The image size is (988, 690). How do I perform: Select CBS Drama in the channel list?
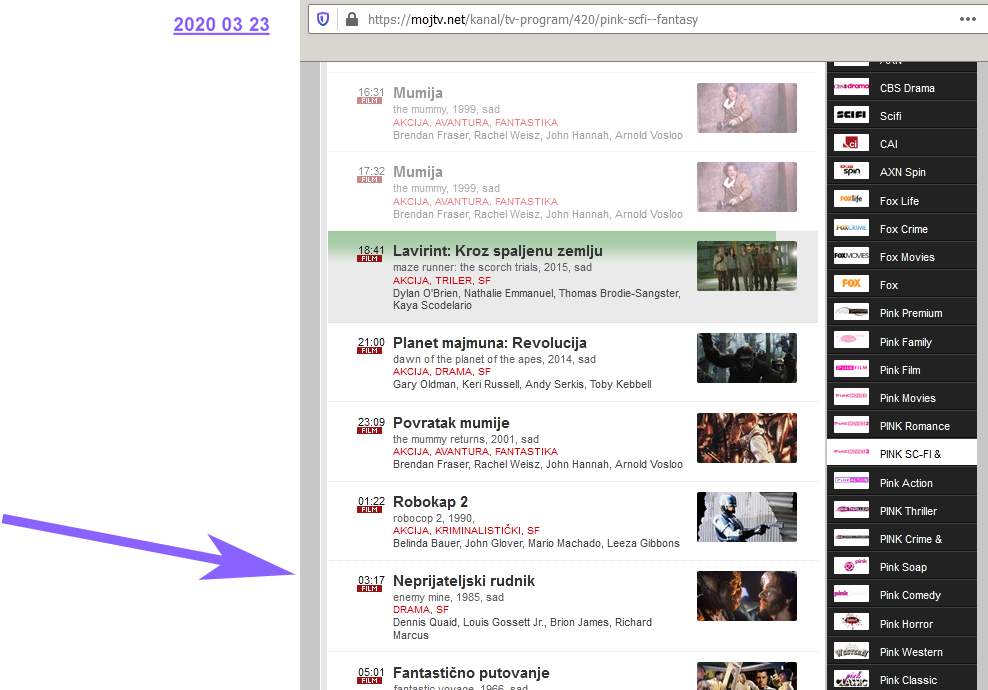tap(906, 88)
